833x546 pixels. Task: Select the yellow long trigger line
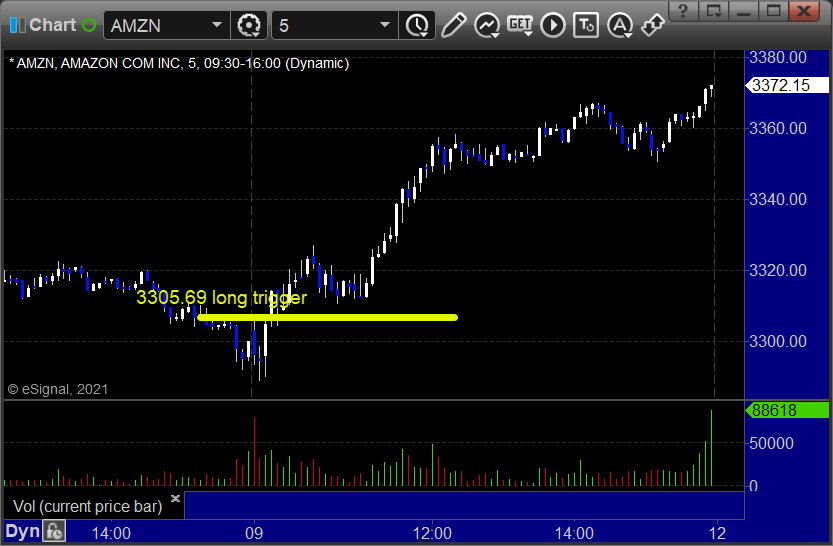coord(327,318)
